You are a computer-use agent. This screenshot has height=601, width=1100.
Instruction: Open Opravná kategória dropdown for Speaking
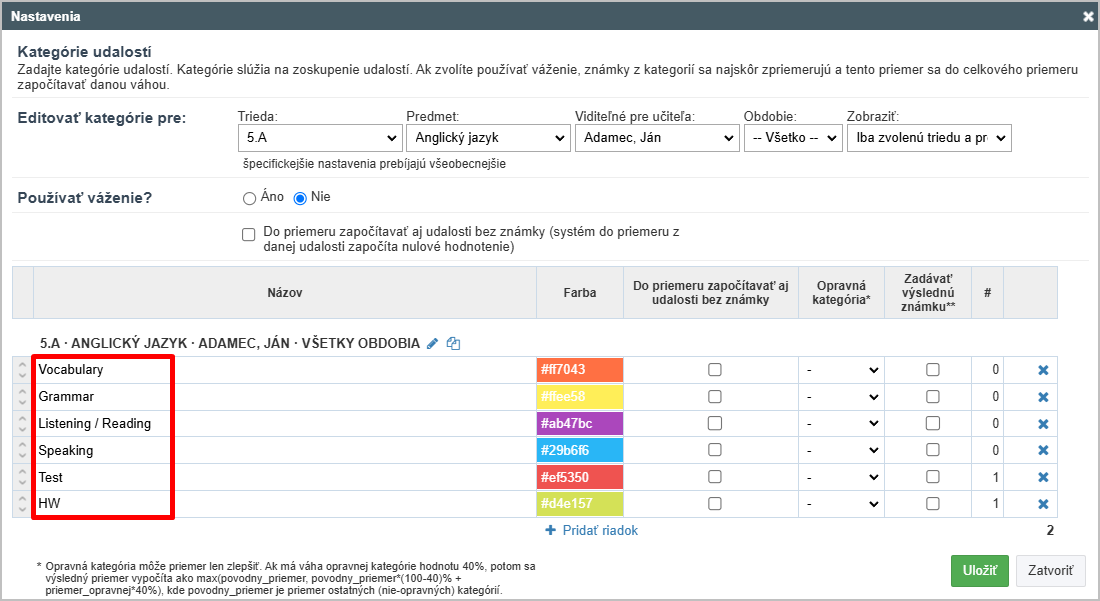coord(842,450)
